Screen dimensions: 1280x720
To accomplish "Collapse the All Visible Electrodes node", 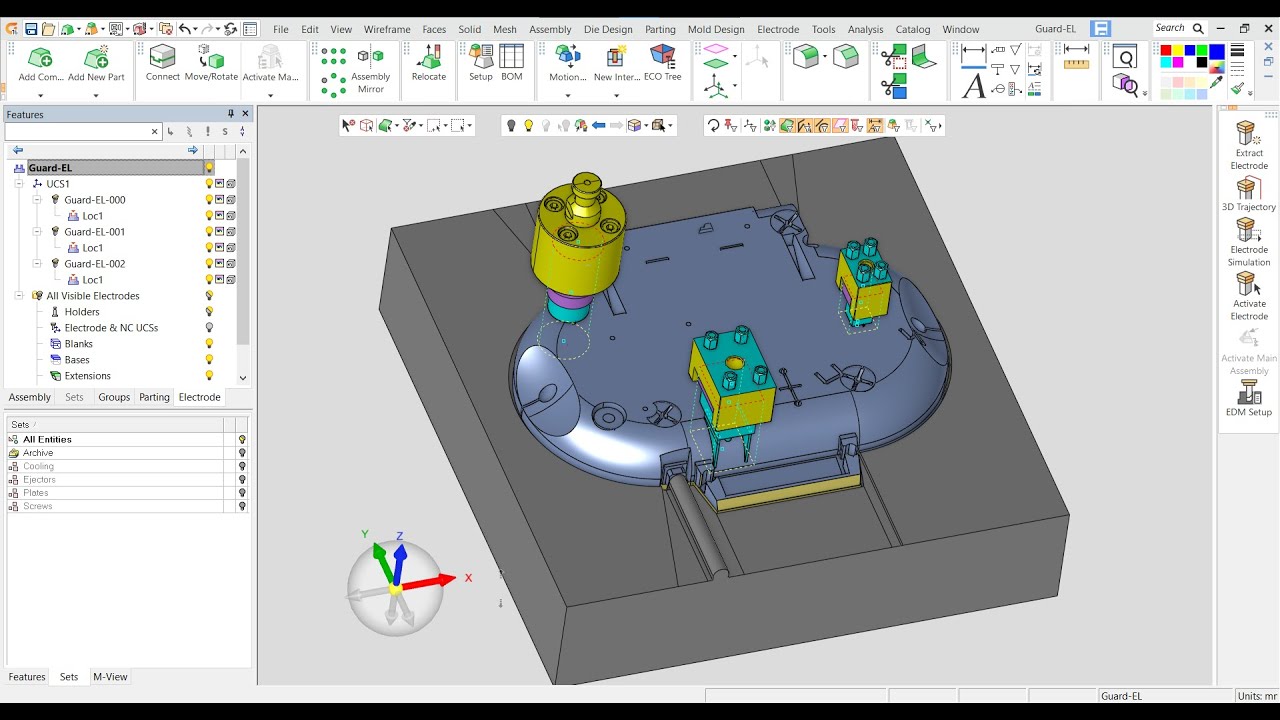I will pos(19,296).
